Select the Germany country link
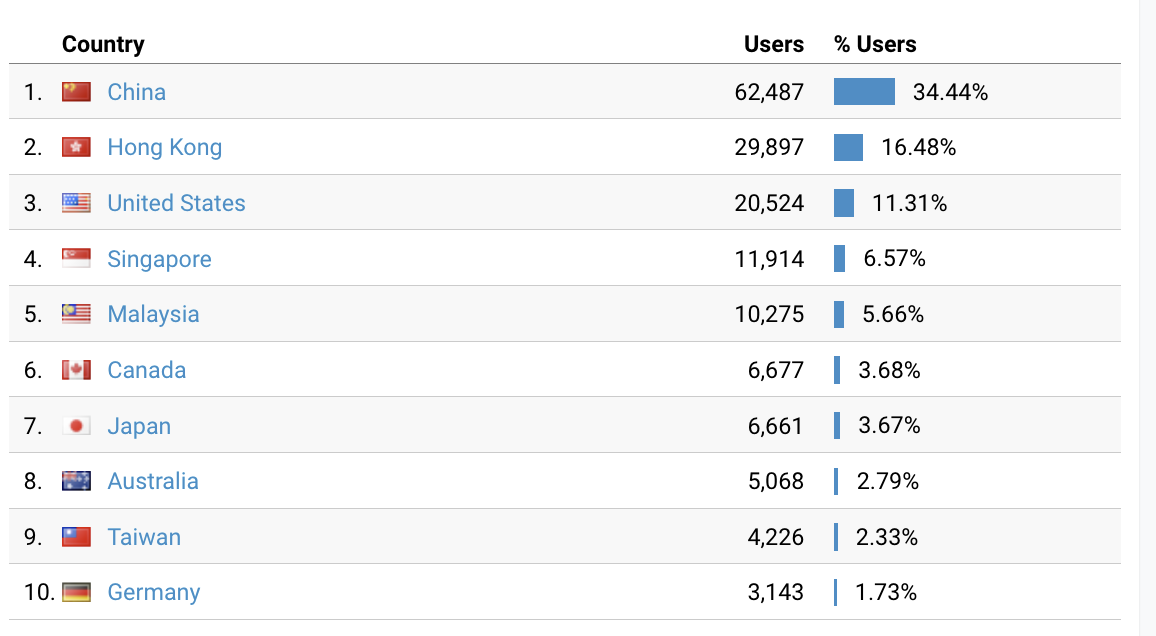This screenshot has width=1156, height=636. [154, 592]
